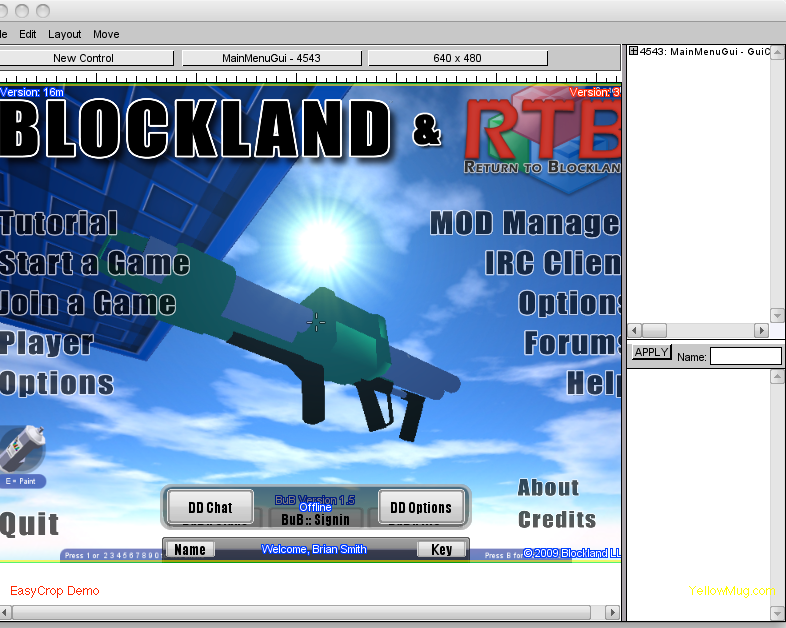The width and height of the screenshot is (786, 628).
Task: Open the Edit menu
Action: point(28,34)
